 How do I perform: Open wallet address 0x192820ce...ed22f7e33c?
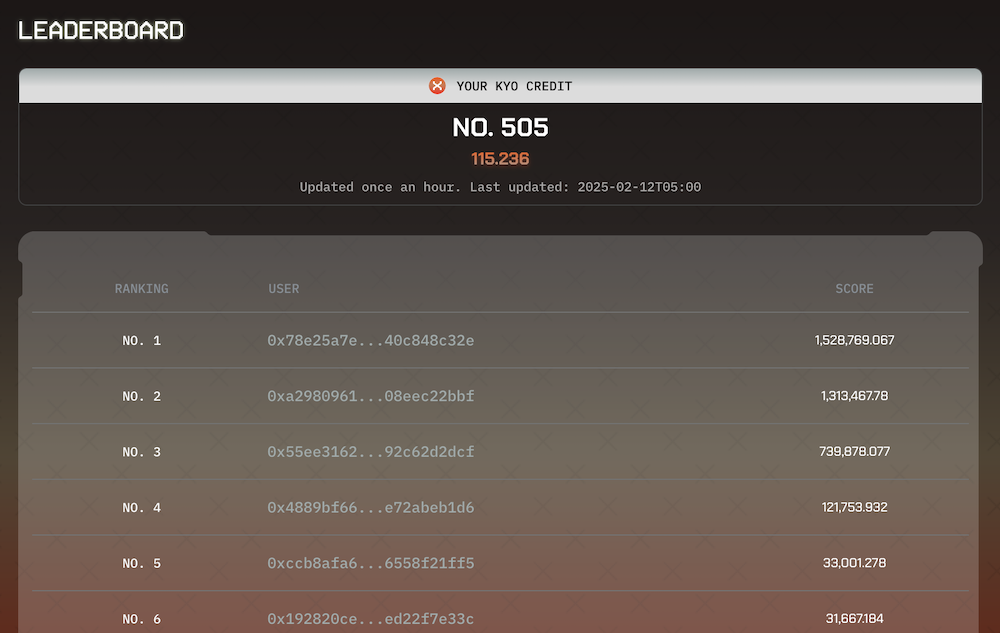coord(372,619)
